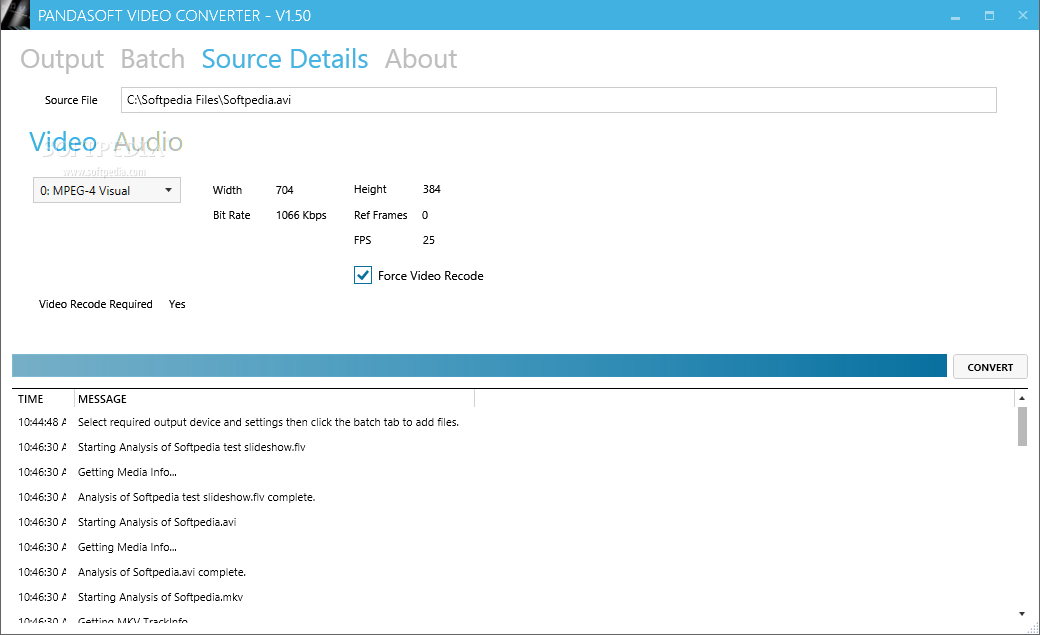
Task: Click the 'Video Recode Required' label
Action: (x=96, y=304)
